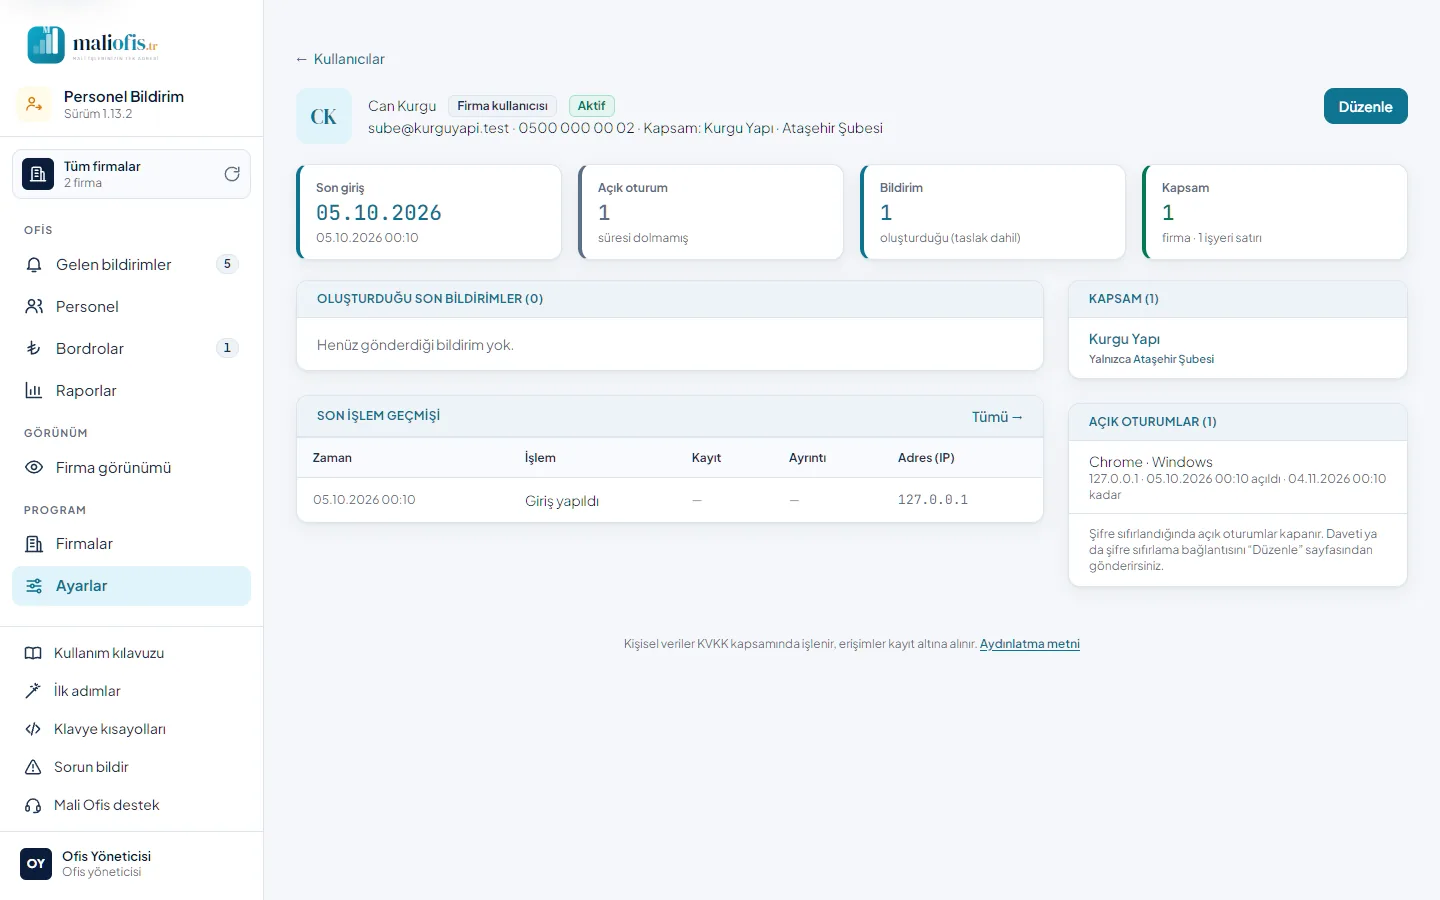Open Mali Ofis destek

[131, 805]
